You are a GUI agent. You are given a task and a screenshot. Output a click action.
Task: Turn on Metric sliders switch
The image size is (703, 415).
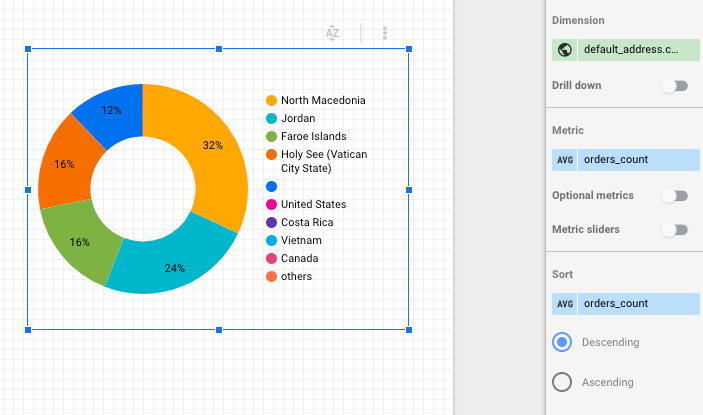675,230
